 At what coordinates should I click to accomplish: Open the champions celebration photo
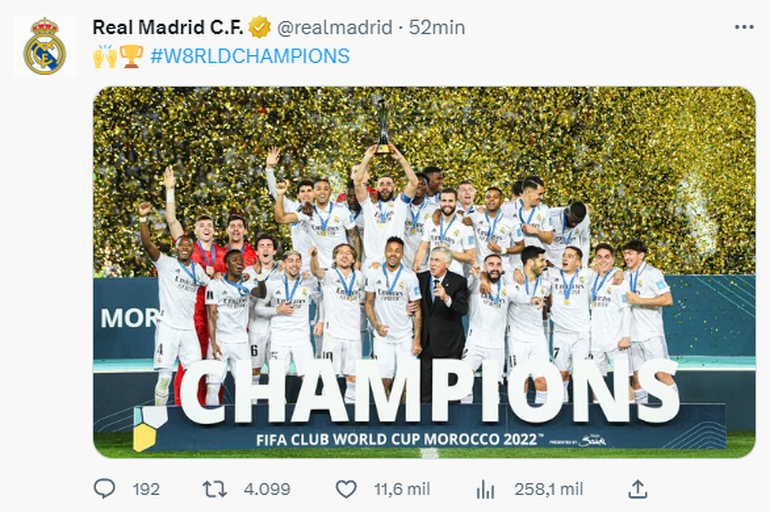point(424,272)
